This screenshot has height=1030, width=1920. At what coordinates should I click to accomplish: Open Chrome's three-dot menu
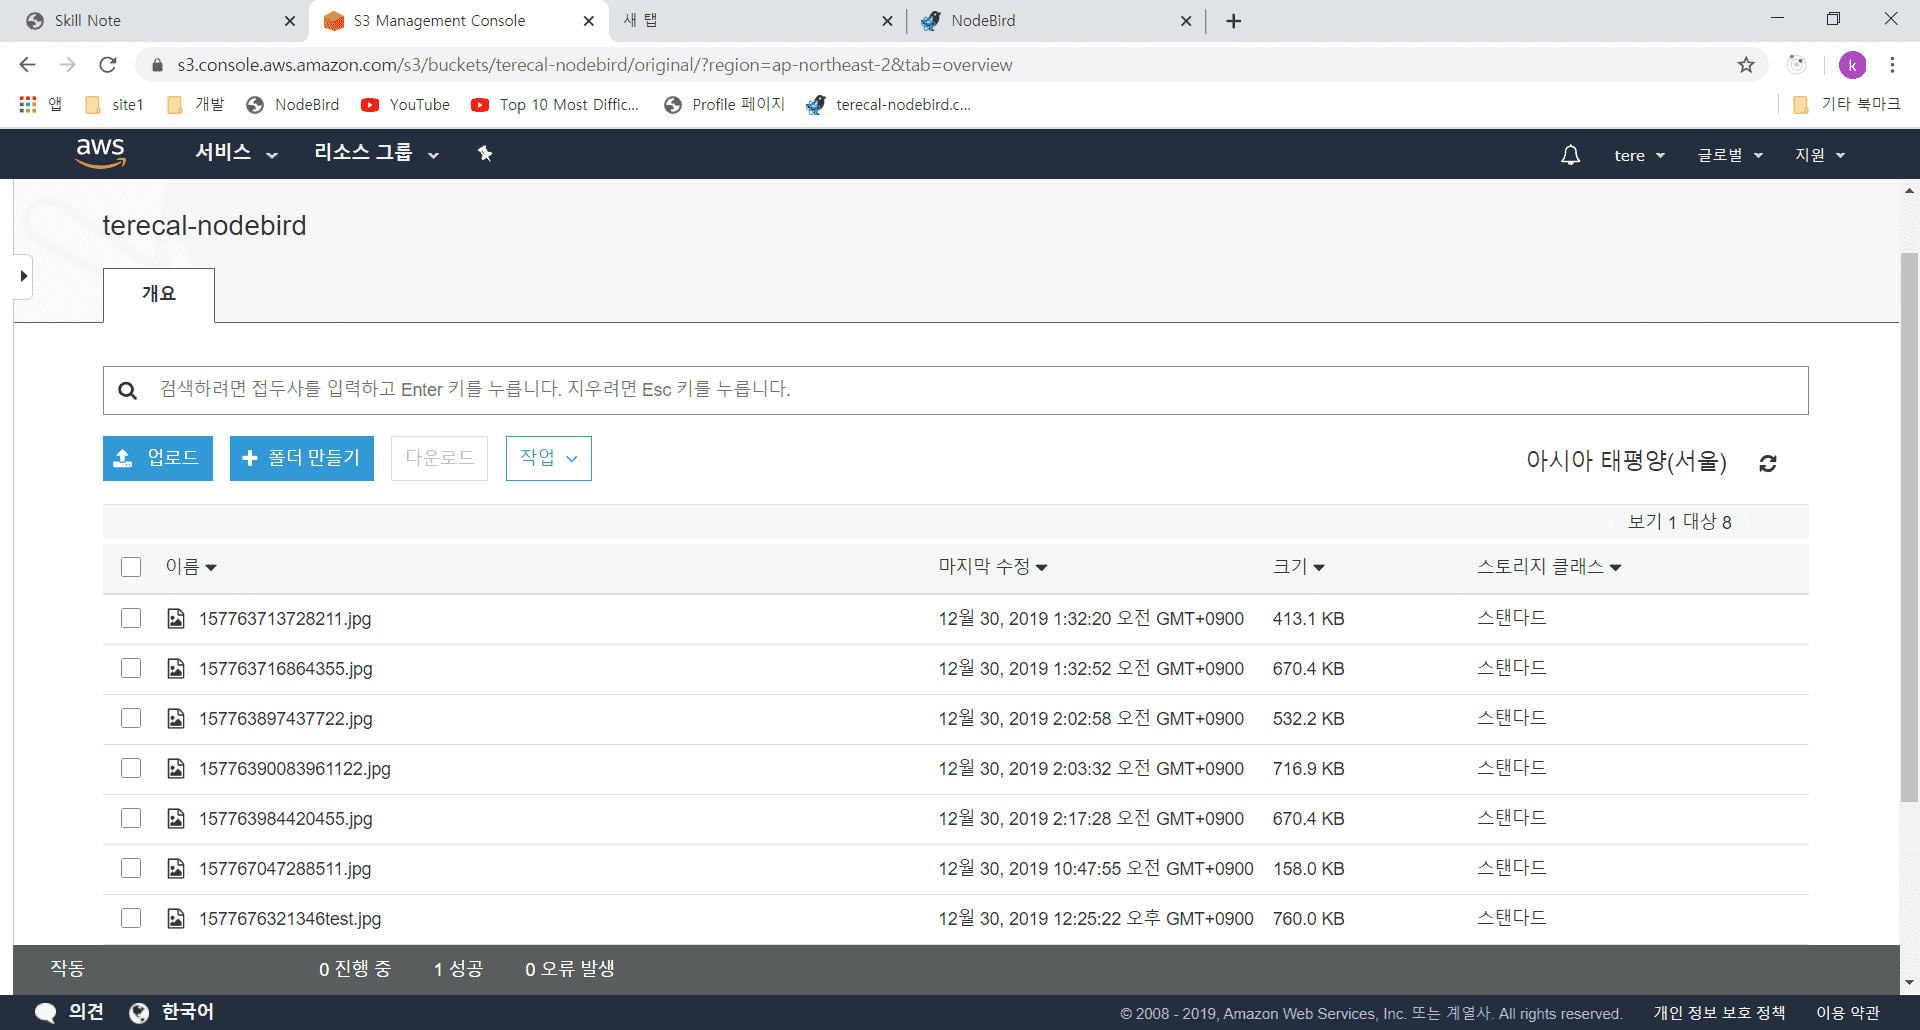(x=1892, y=65)
